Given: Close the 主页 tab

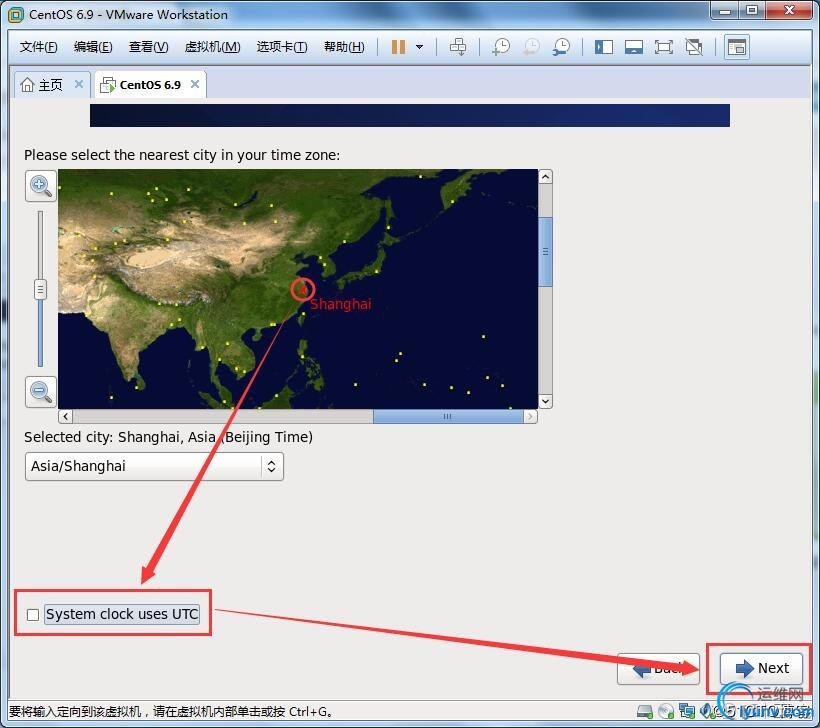Looking at the screenshot, I should pos(79,84).
